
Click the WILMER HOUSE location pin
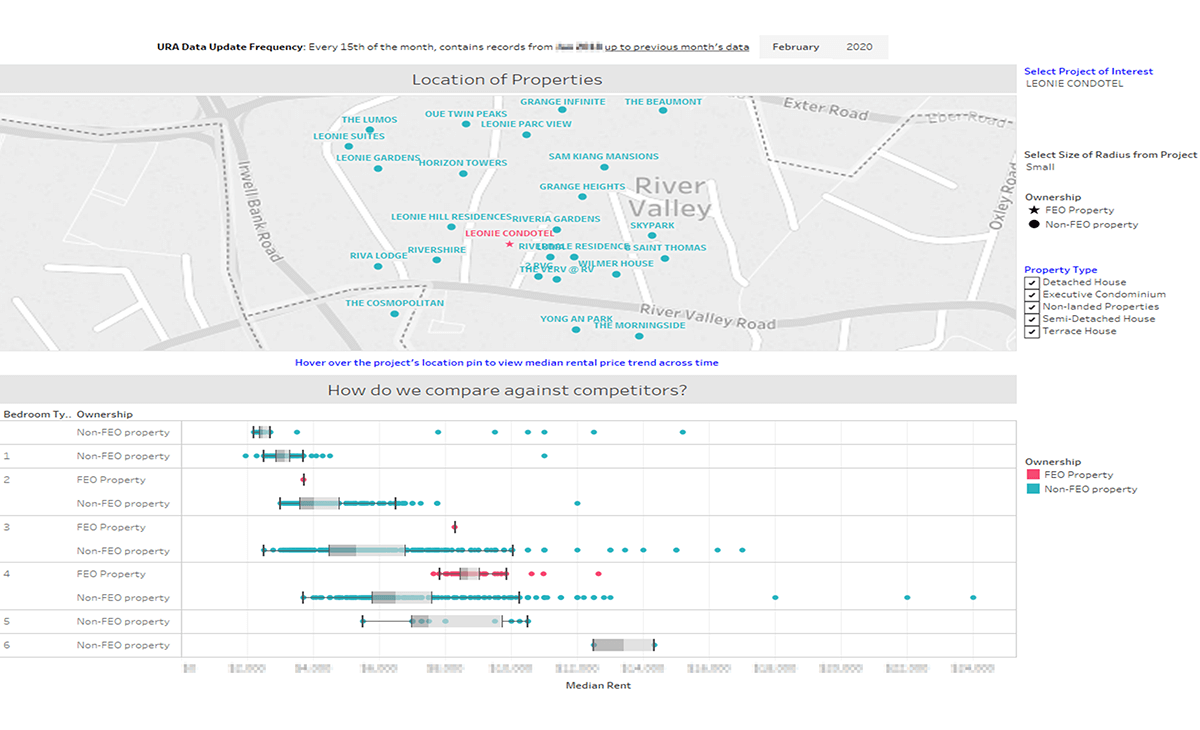coord(616,274)
